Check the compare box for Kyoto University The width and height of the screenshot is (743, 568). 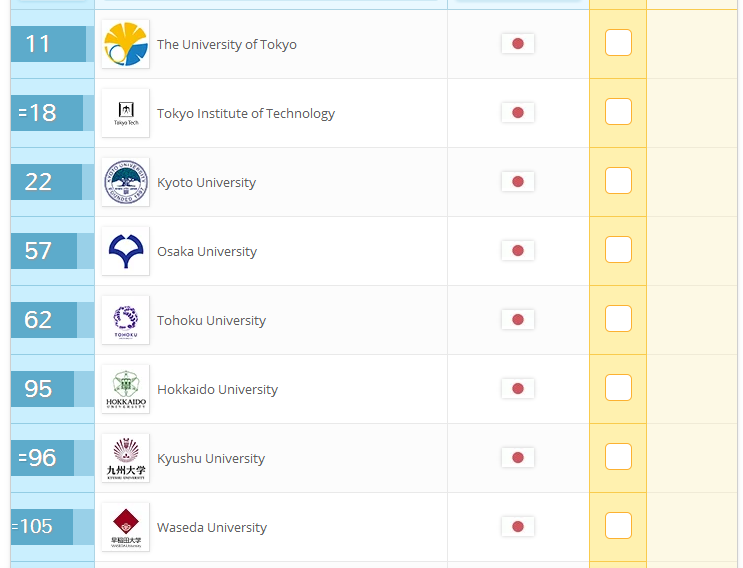[618, 181]
